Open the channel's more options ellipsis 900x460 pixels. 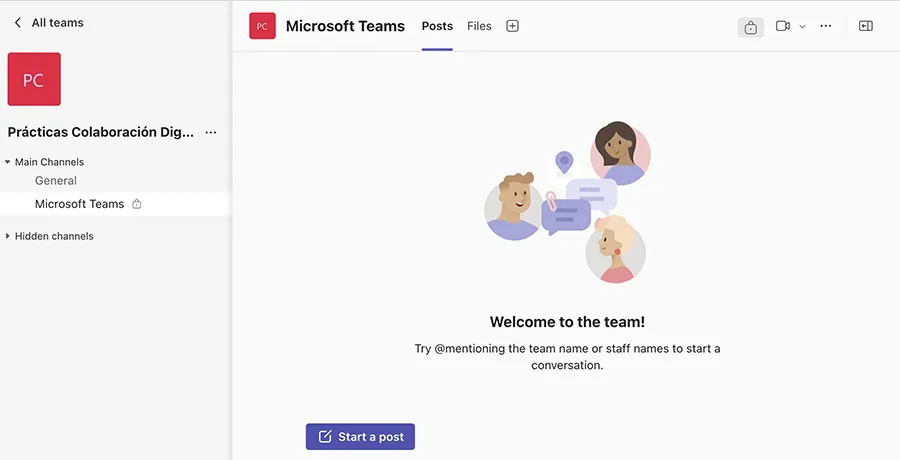(x=825, y=26)
